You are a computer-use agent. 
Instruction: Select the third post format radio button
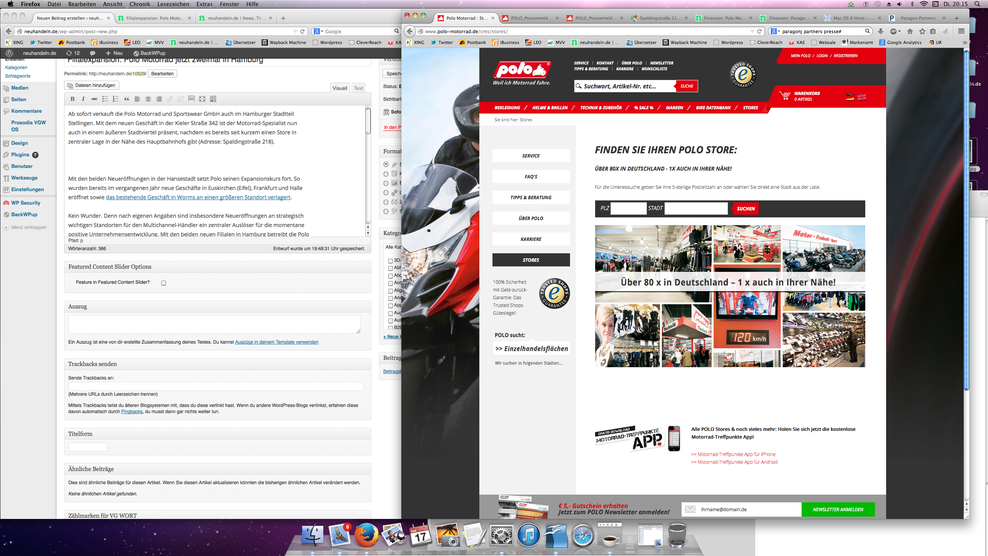click(x=386, y=183)
